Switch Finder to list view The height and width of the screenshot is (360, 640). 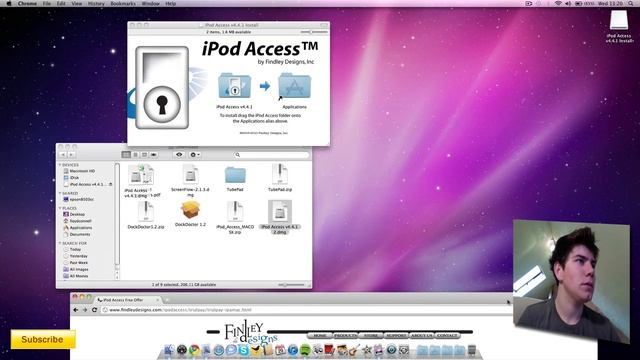(136, 155)
